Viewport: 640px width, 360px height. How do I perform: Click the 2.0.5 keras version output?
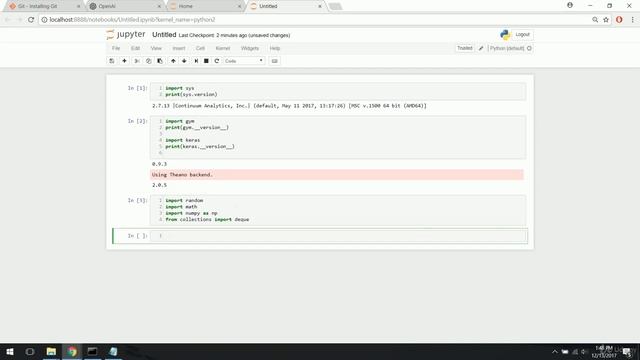coord(159,185)
